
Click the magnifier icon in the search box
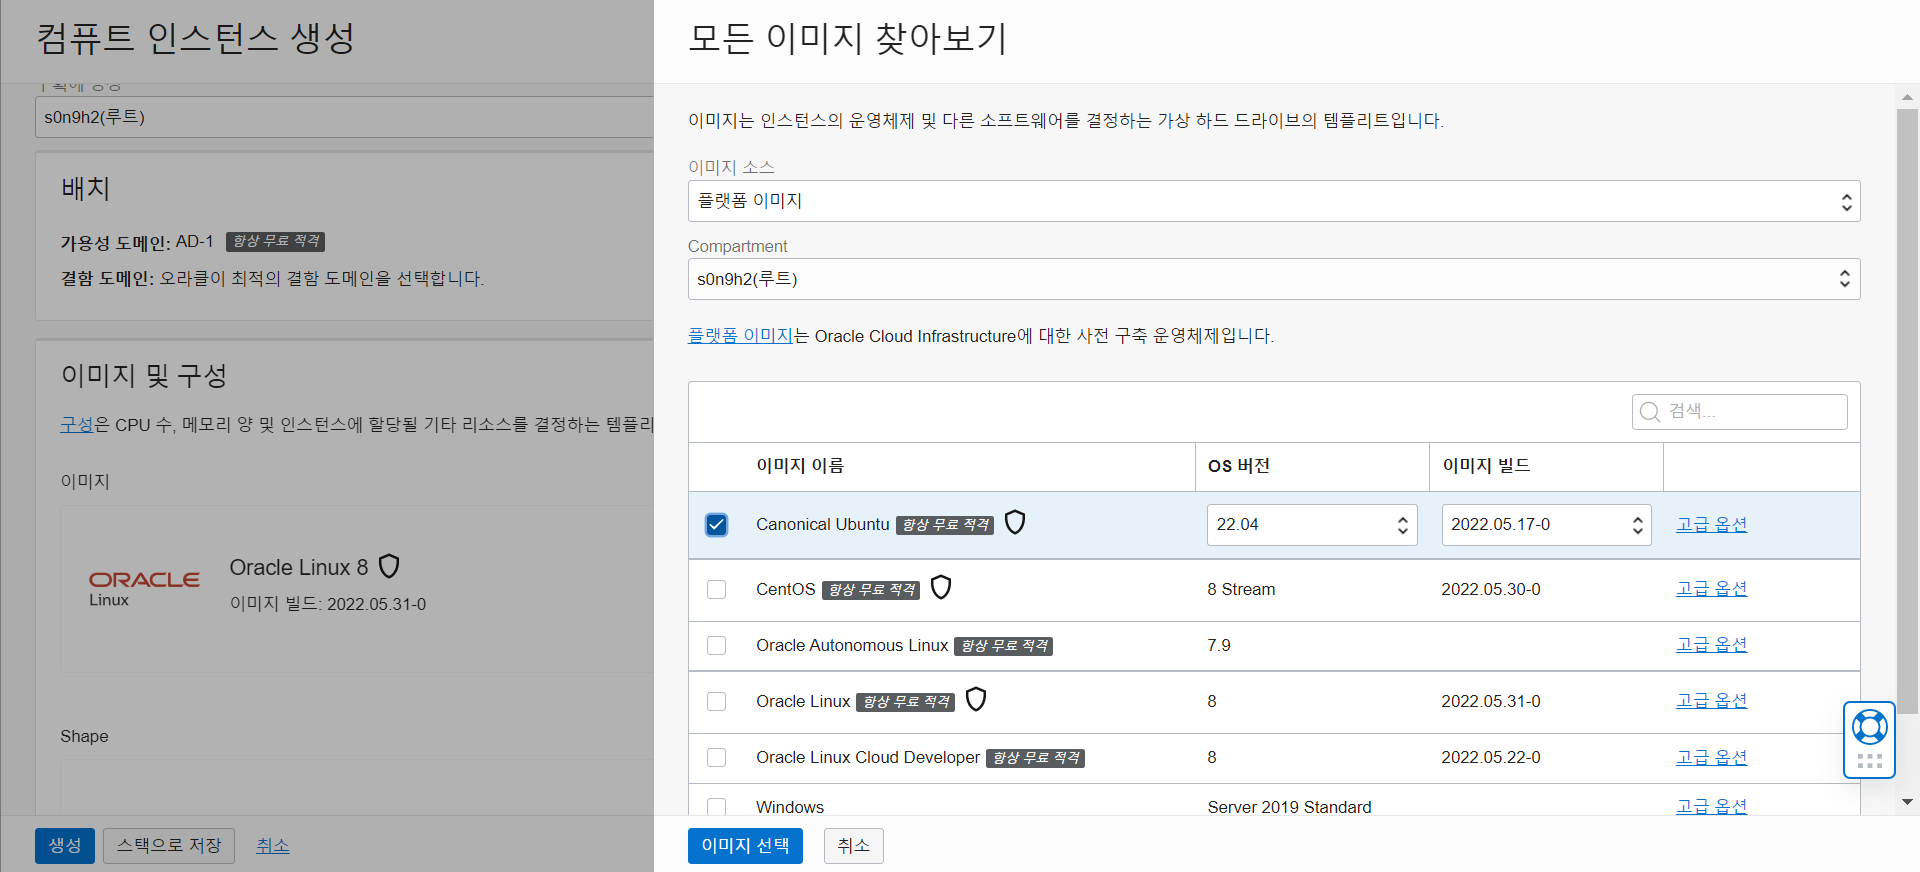[1650, 412]
